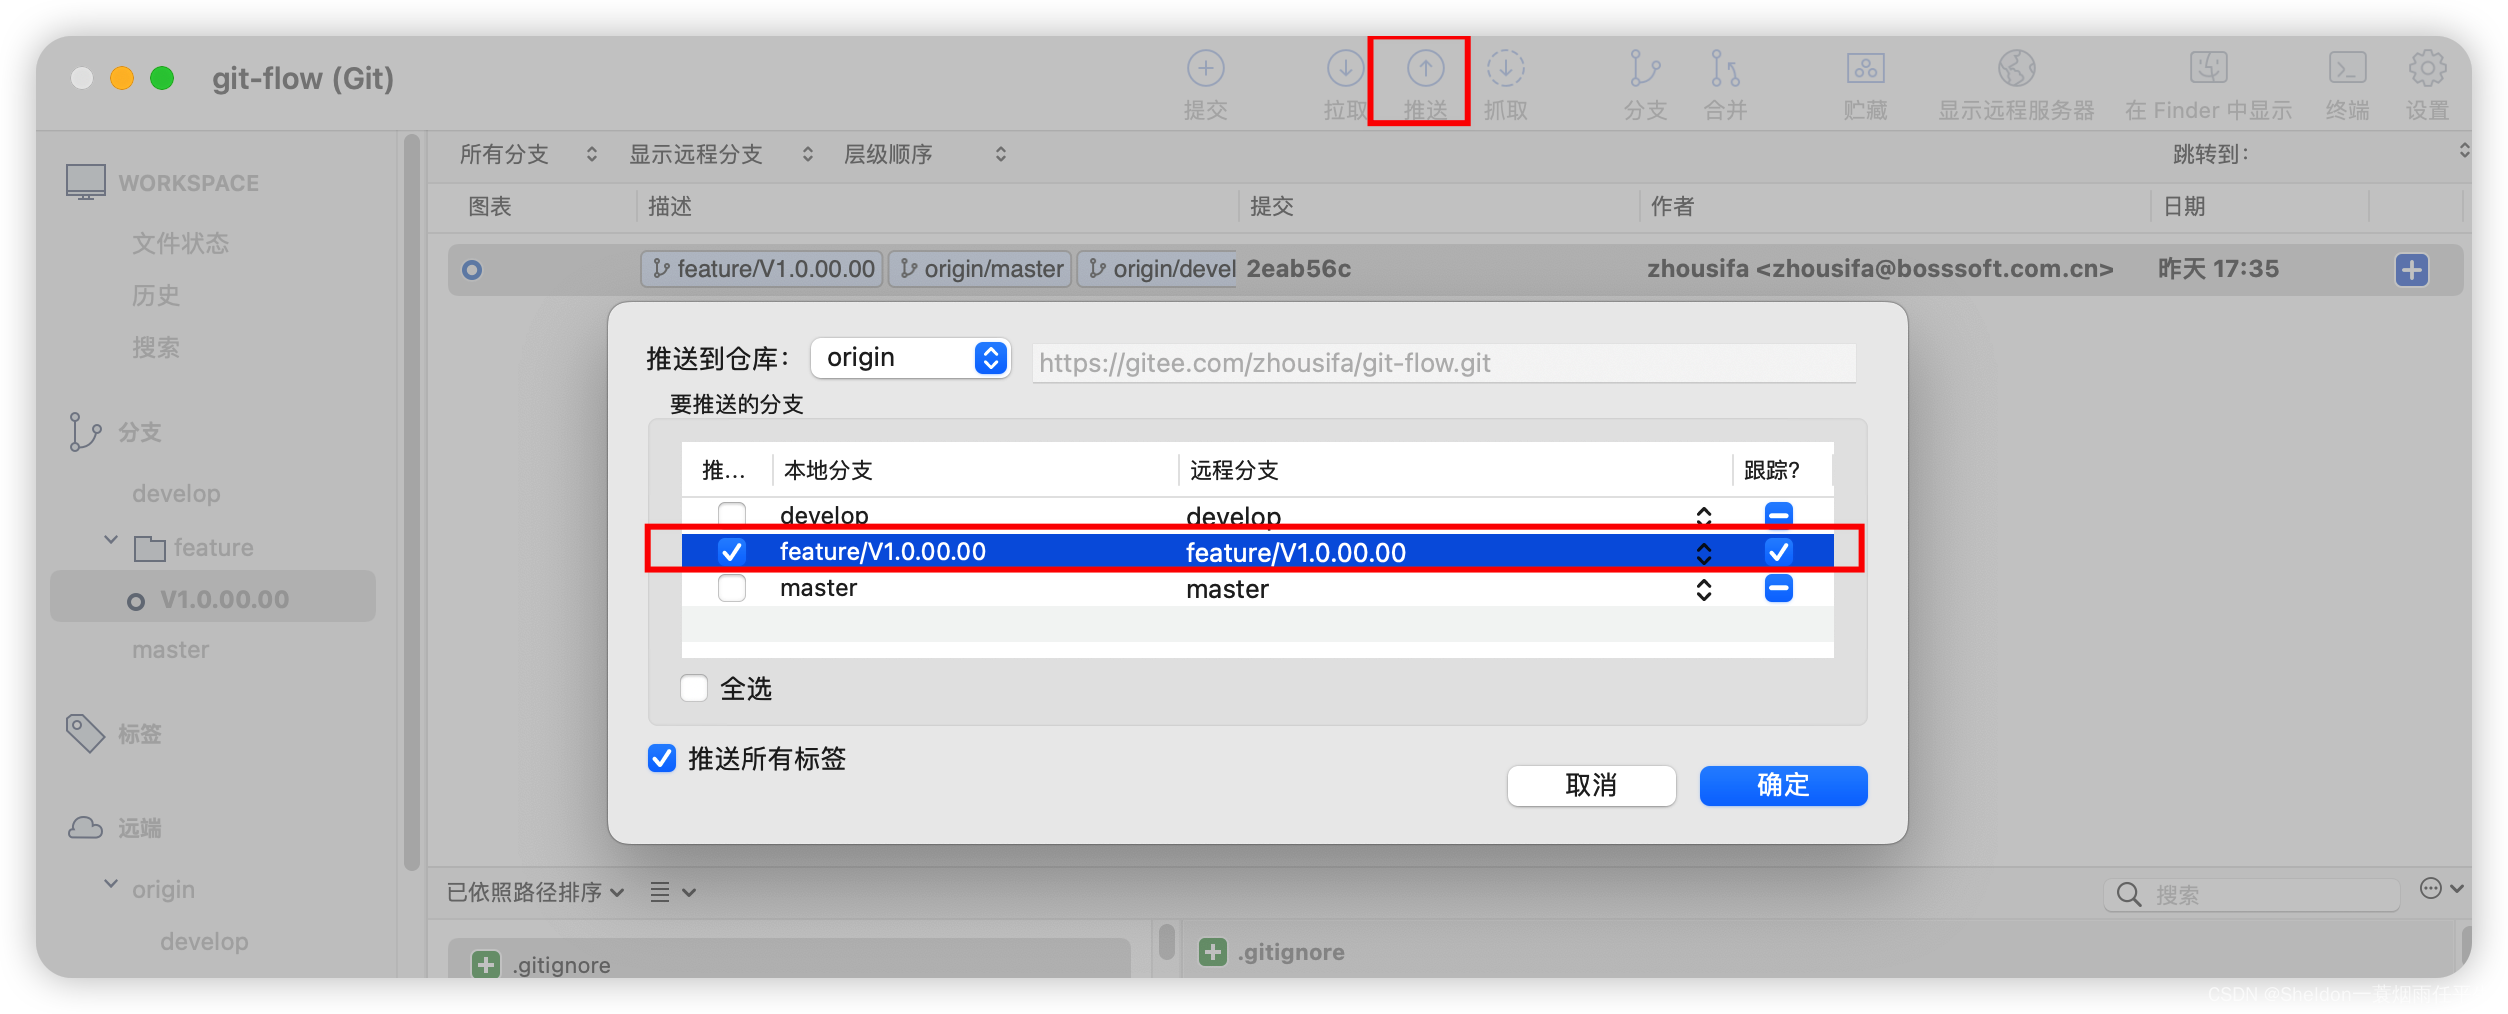
Task: Click the 分支 branch icon in sidebar
Action: click(85, 432)
